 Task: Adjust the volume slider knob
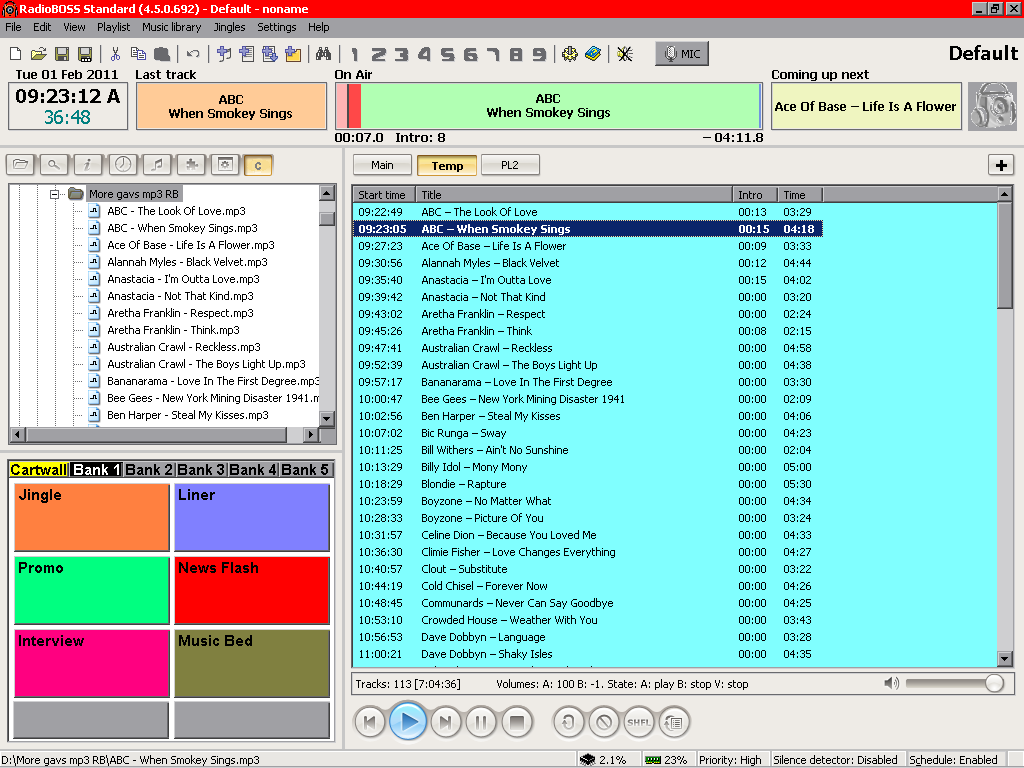[994, 683]
